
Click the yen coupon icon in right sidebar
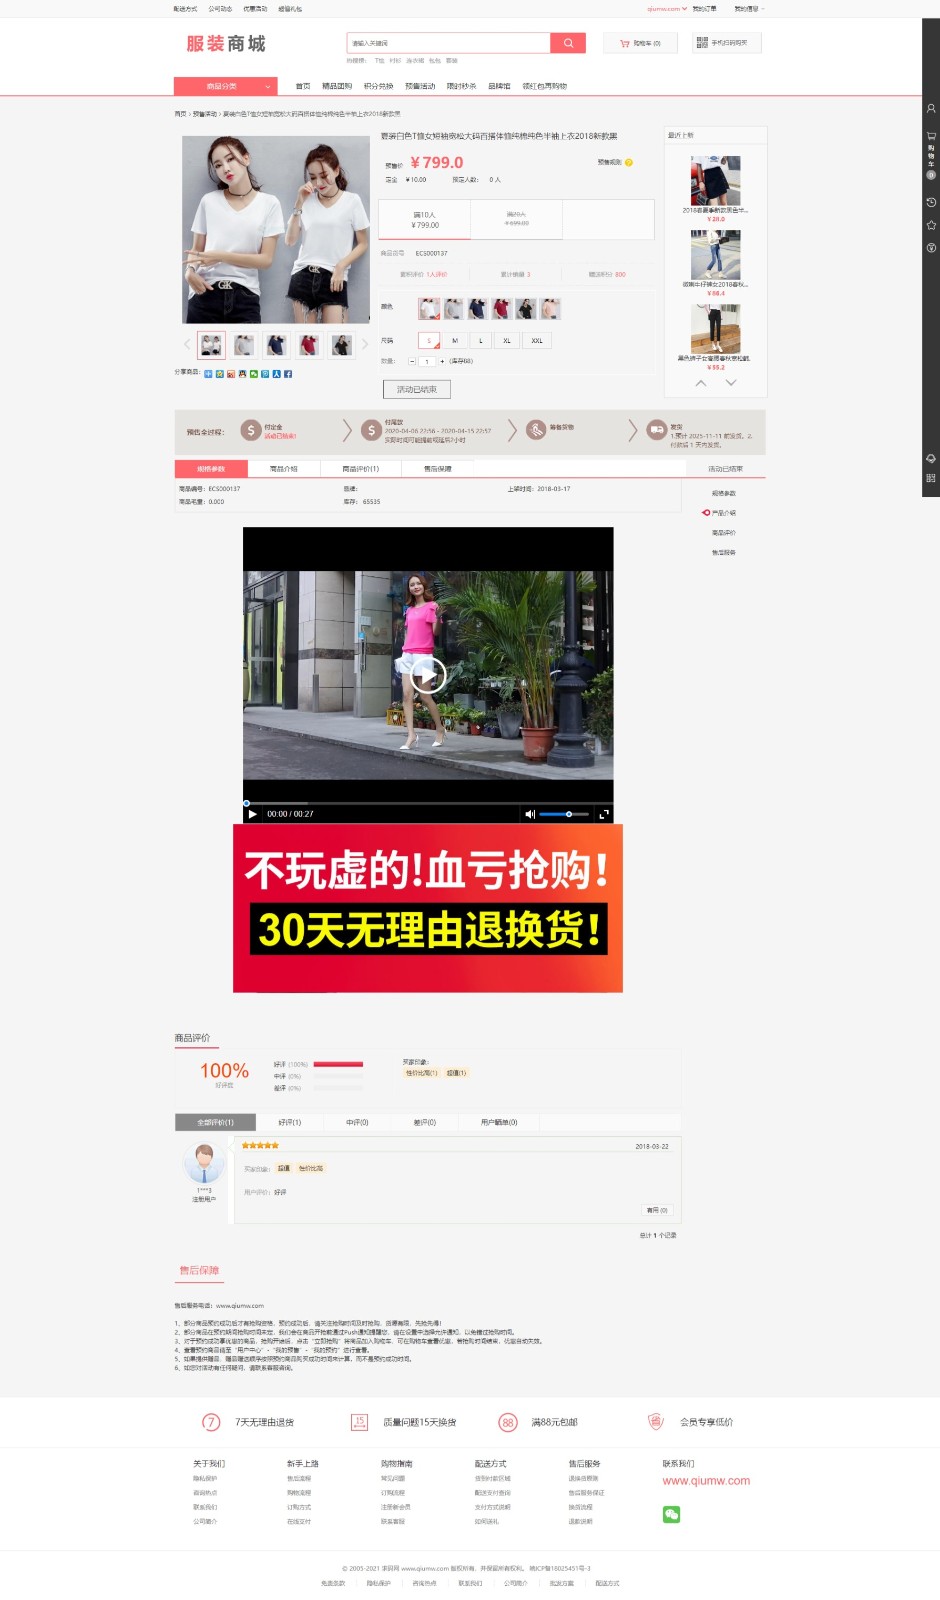tap(931, 248)
